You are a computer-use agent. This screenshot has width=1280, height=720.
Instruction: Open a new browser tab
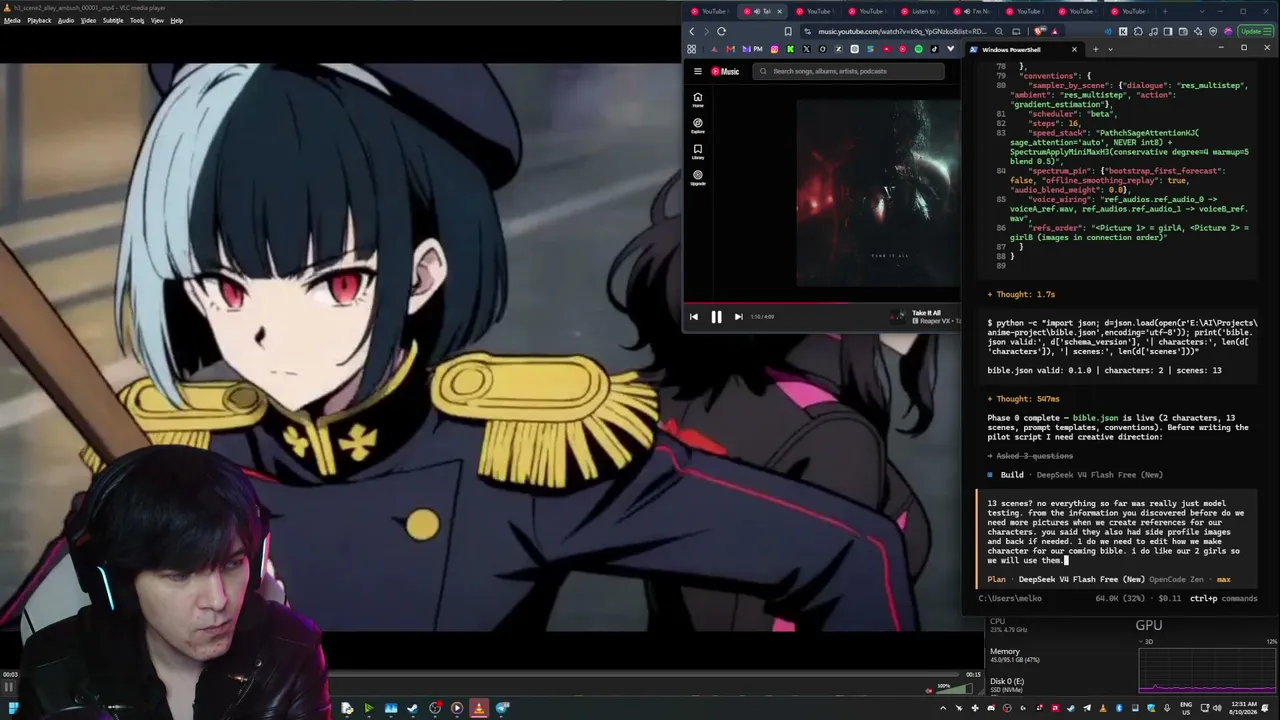pos(1164,11)
